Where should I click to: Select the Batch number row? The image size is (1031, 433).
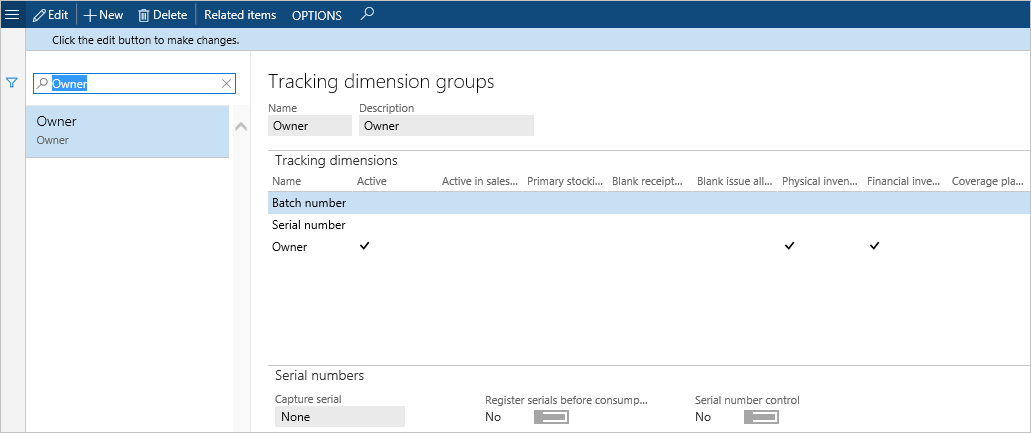coord(309,203)
